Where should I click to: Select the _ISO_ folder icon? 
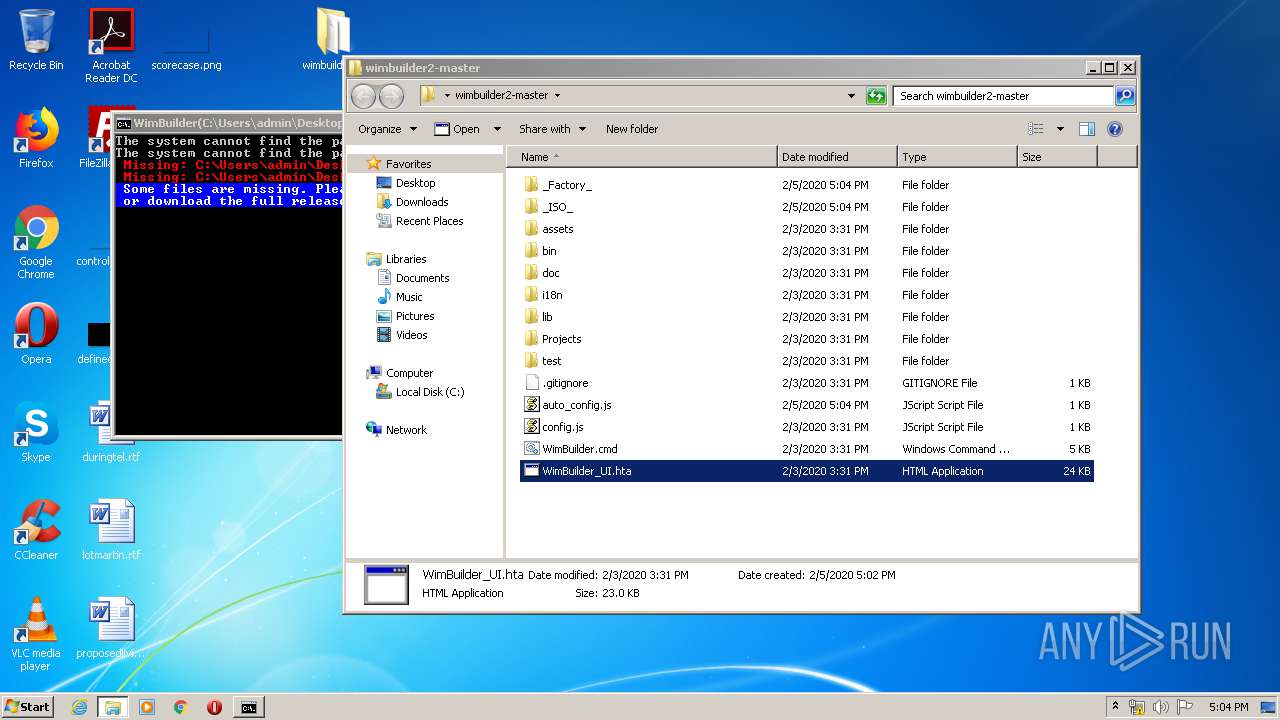(x=532, y=207)
